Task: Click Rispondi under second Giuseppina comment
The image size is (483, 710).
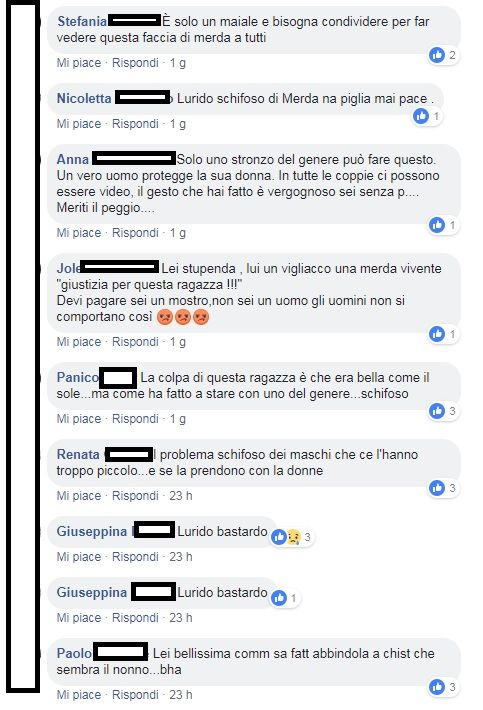Action: click(135, 618)
